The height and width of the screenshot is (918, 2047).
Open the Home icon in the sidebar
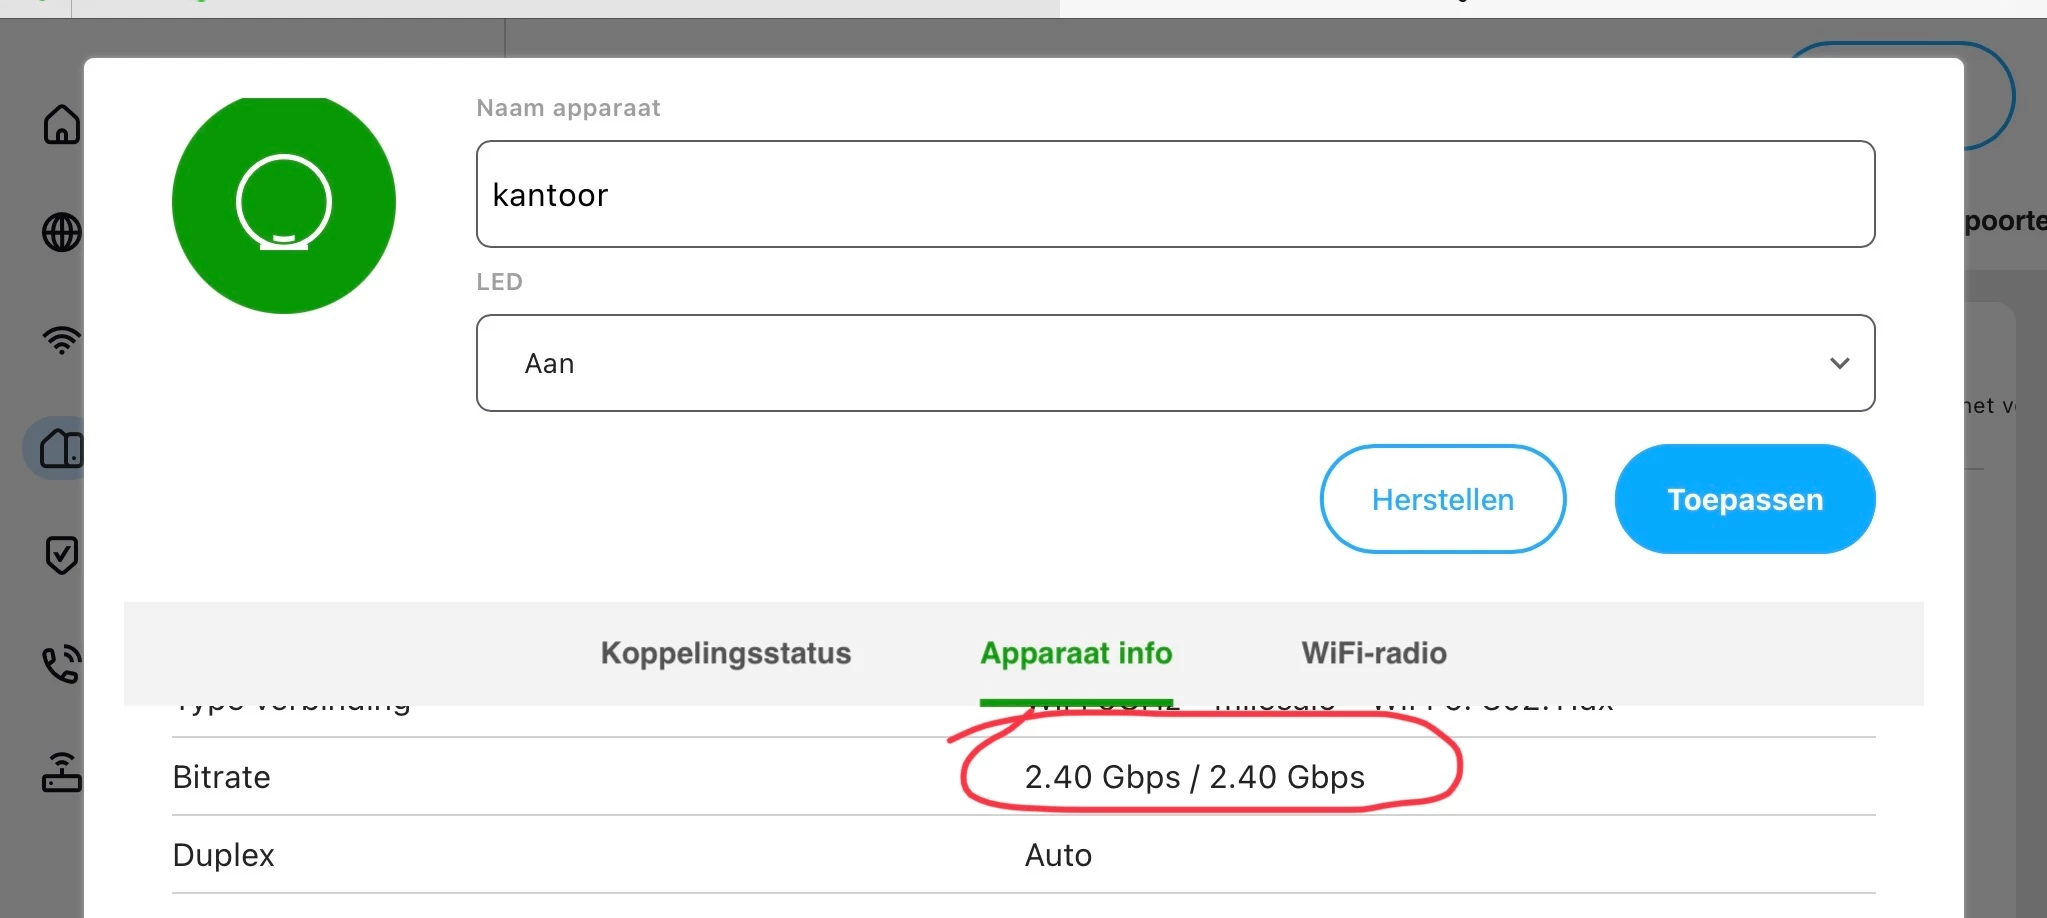tap(61, 125)
